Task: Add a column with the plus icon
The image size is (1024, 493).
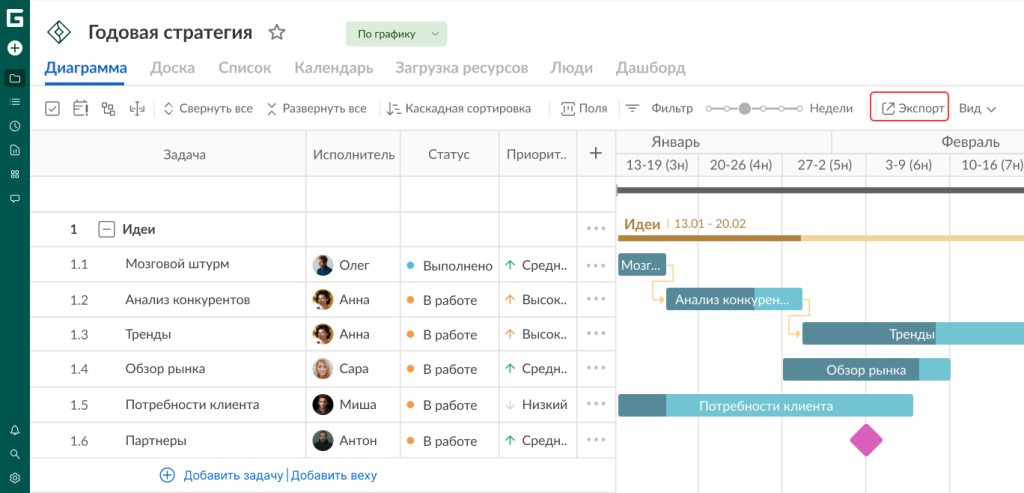Action: pyautogui.click(x=596, y=153)
